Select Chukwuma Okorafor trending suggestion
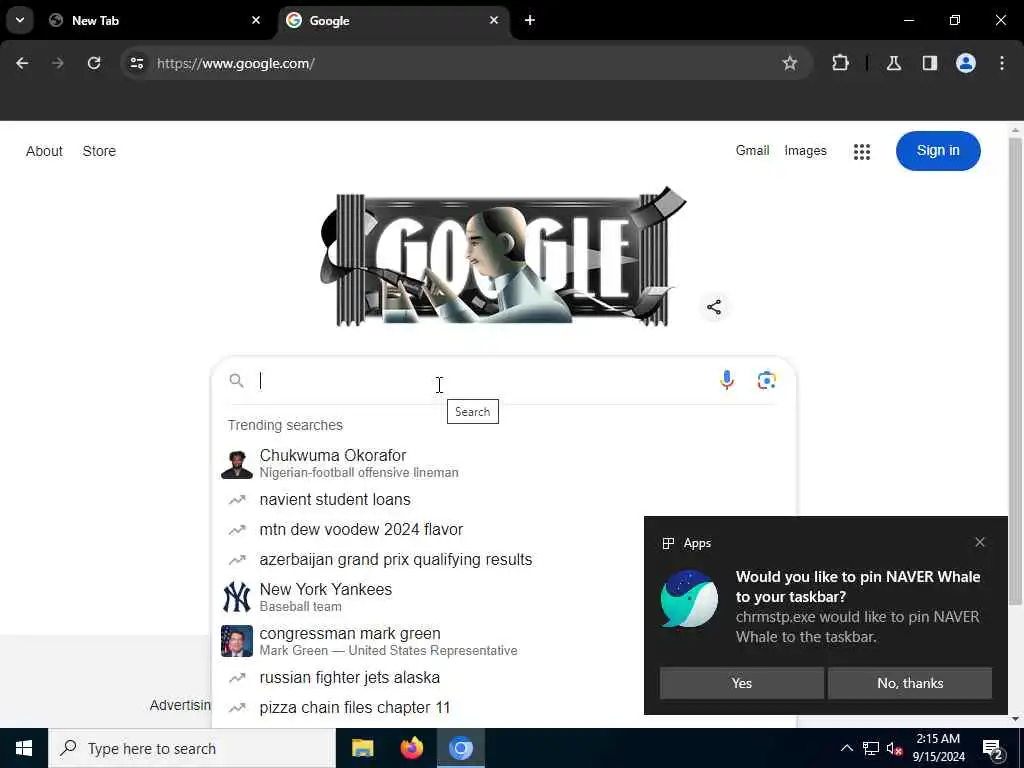1024x768 pixels. (503, 463)
